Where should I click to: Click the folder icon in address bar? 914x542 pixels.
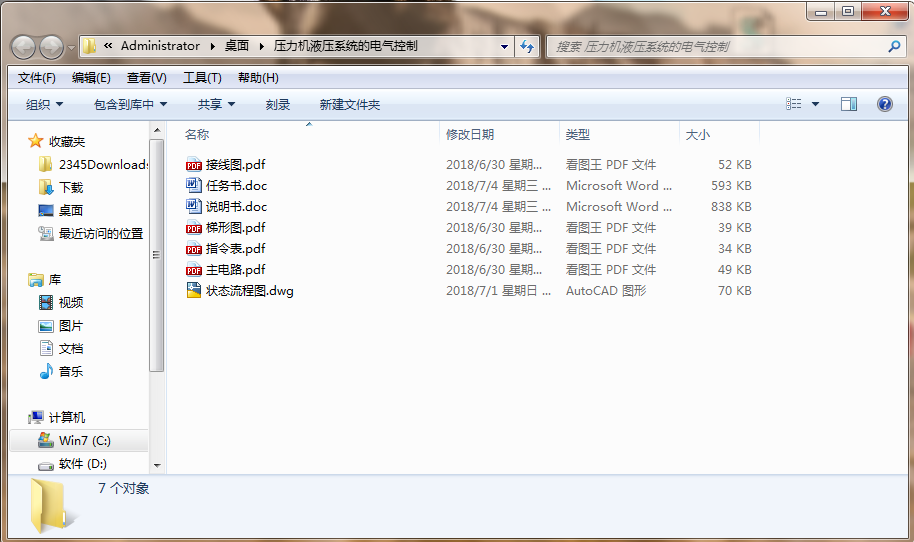point(89,46)
